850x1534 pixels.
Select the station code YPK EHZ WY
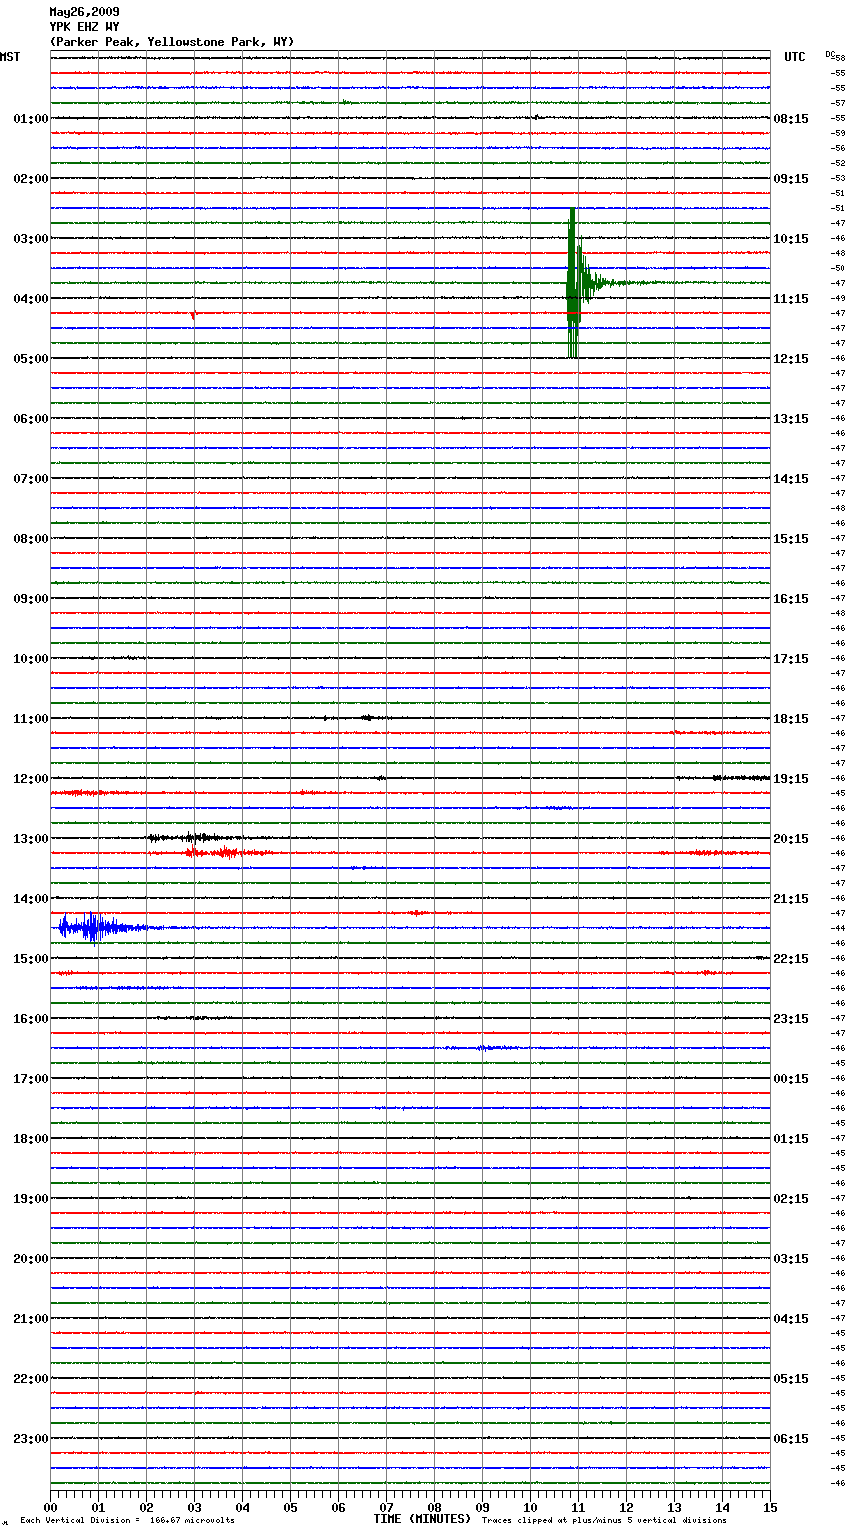click(84, 27)
